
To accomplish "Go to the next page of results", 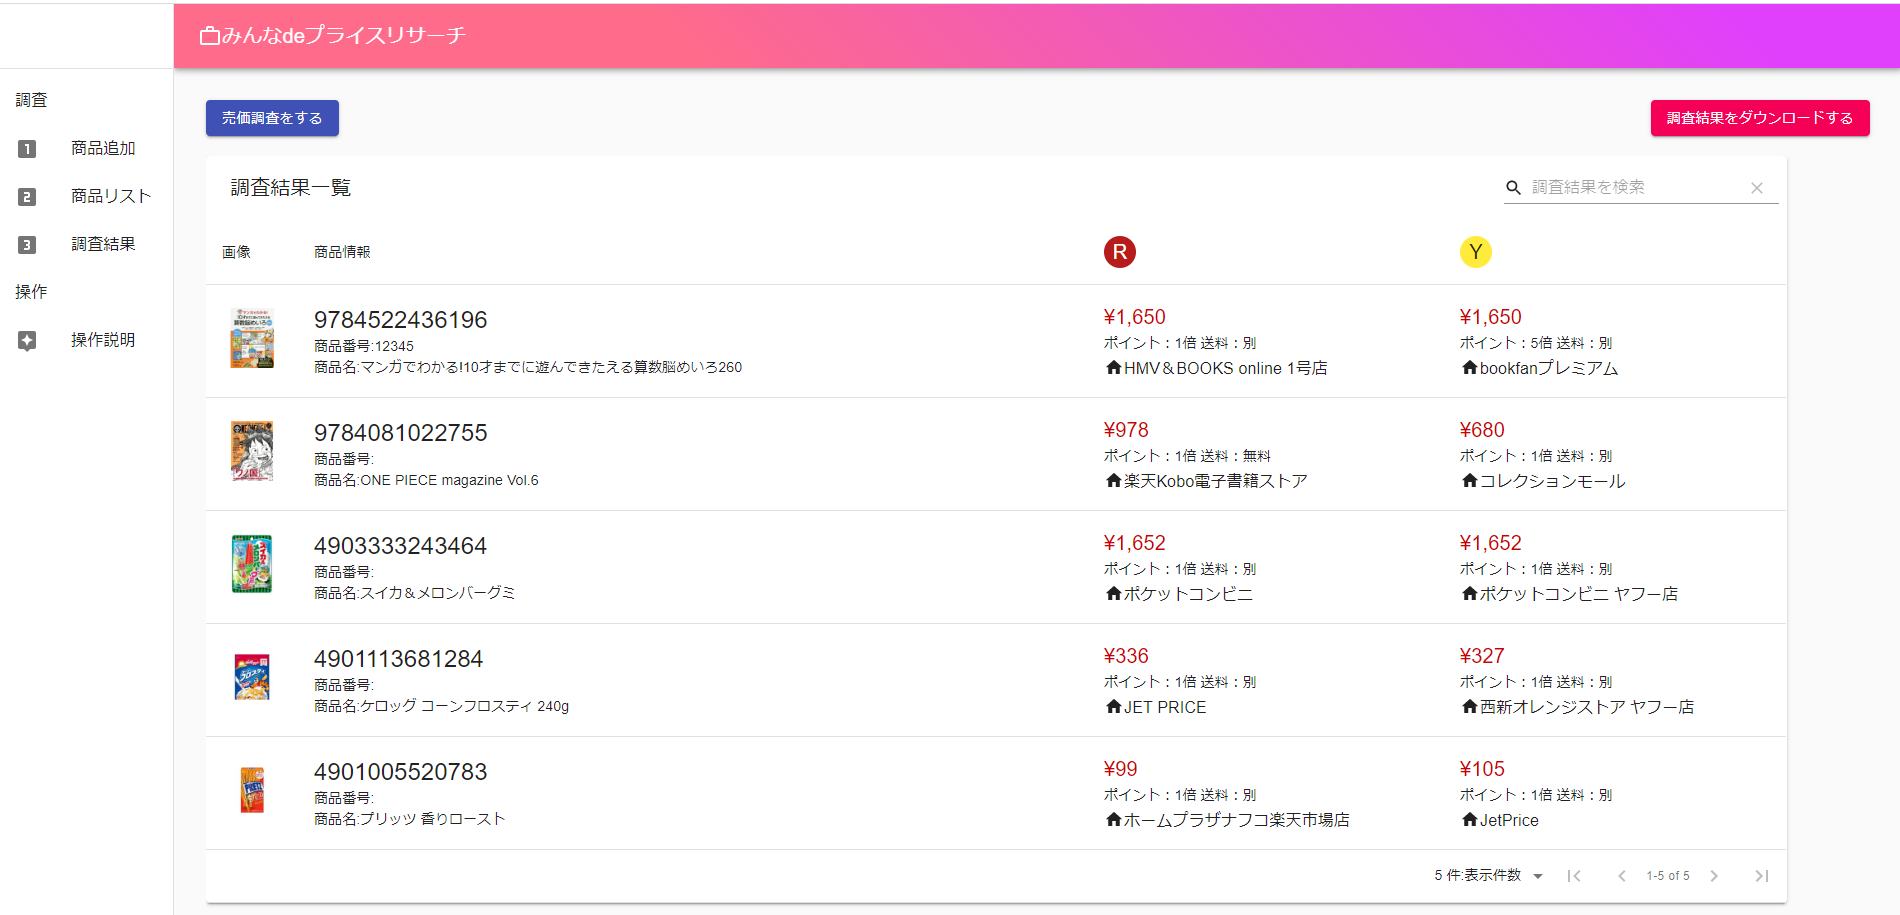I will (1713, 876).
